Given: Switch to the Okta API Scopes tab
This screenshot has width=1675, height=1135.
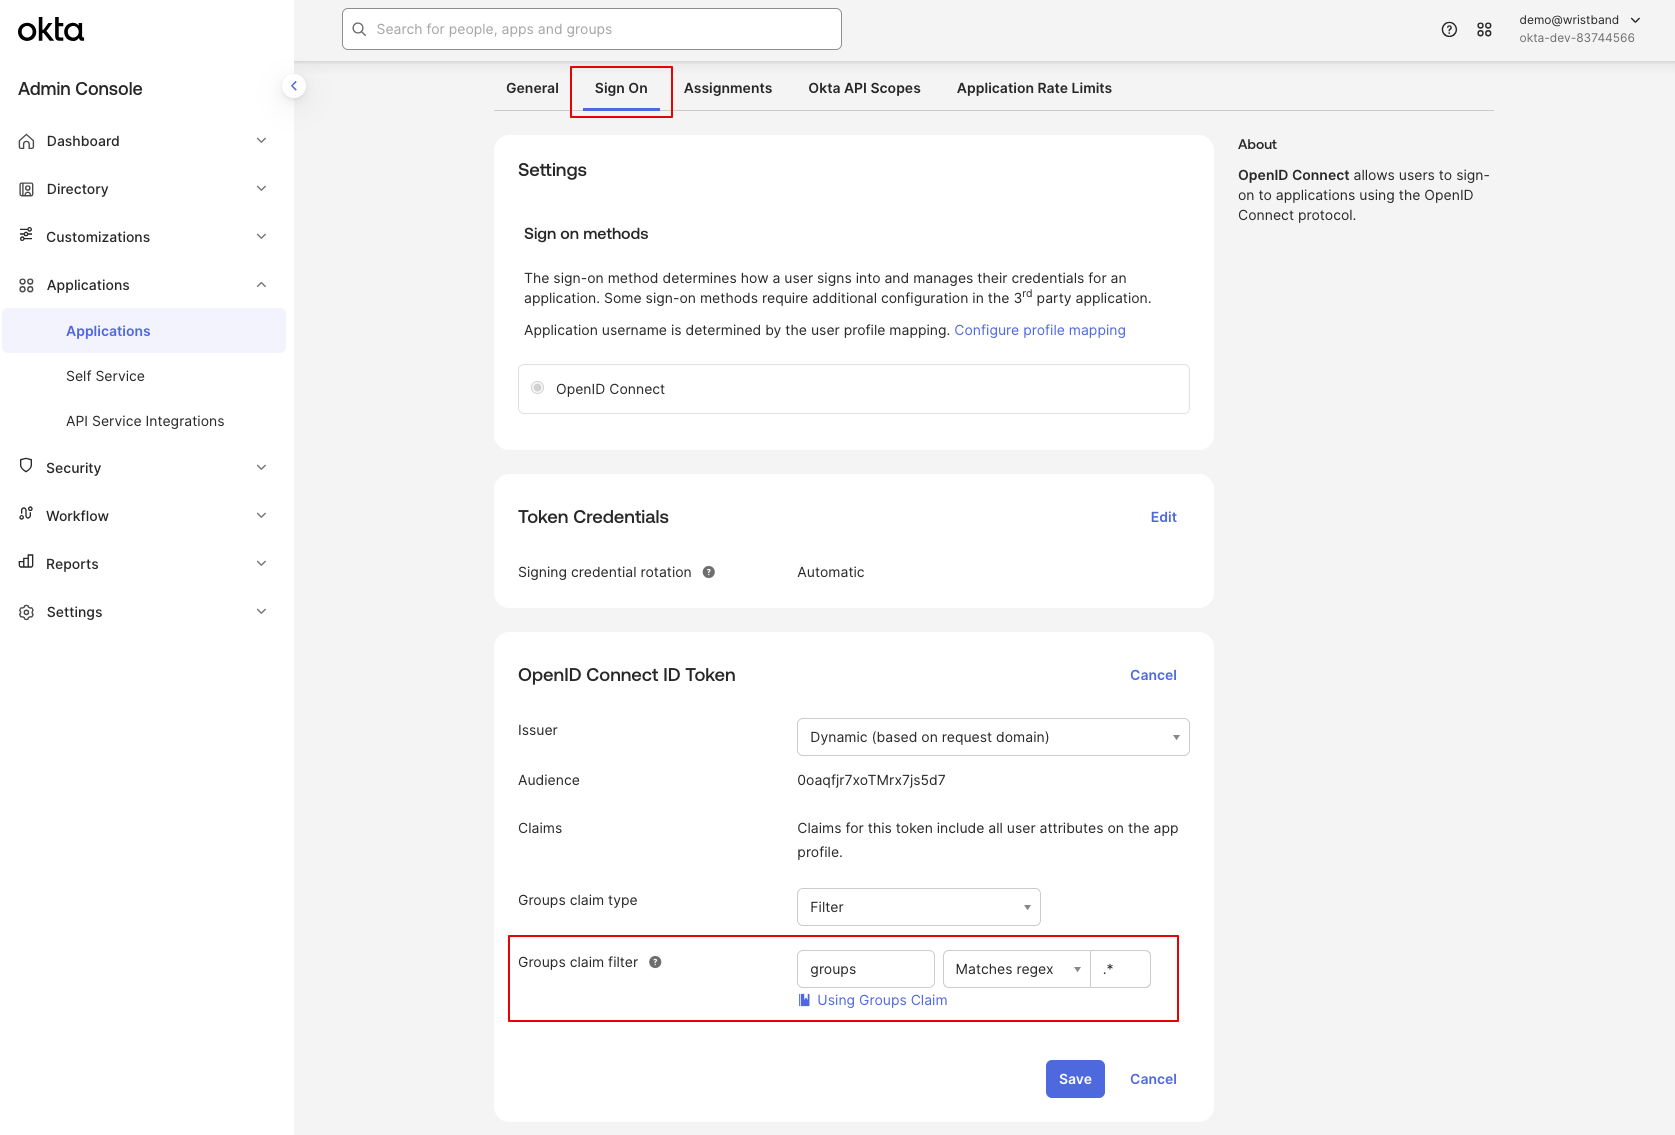Looking at the screenshot, I should coord(865,88).
